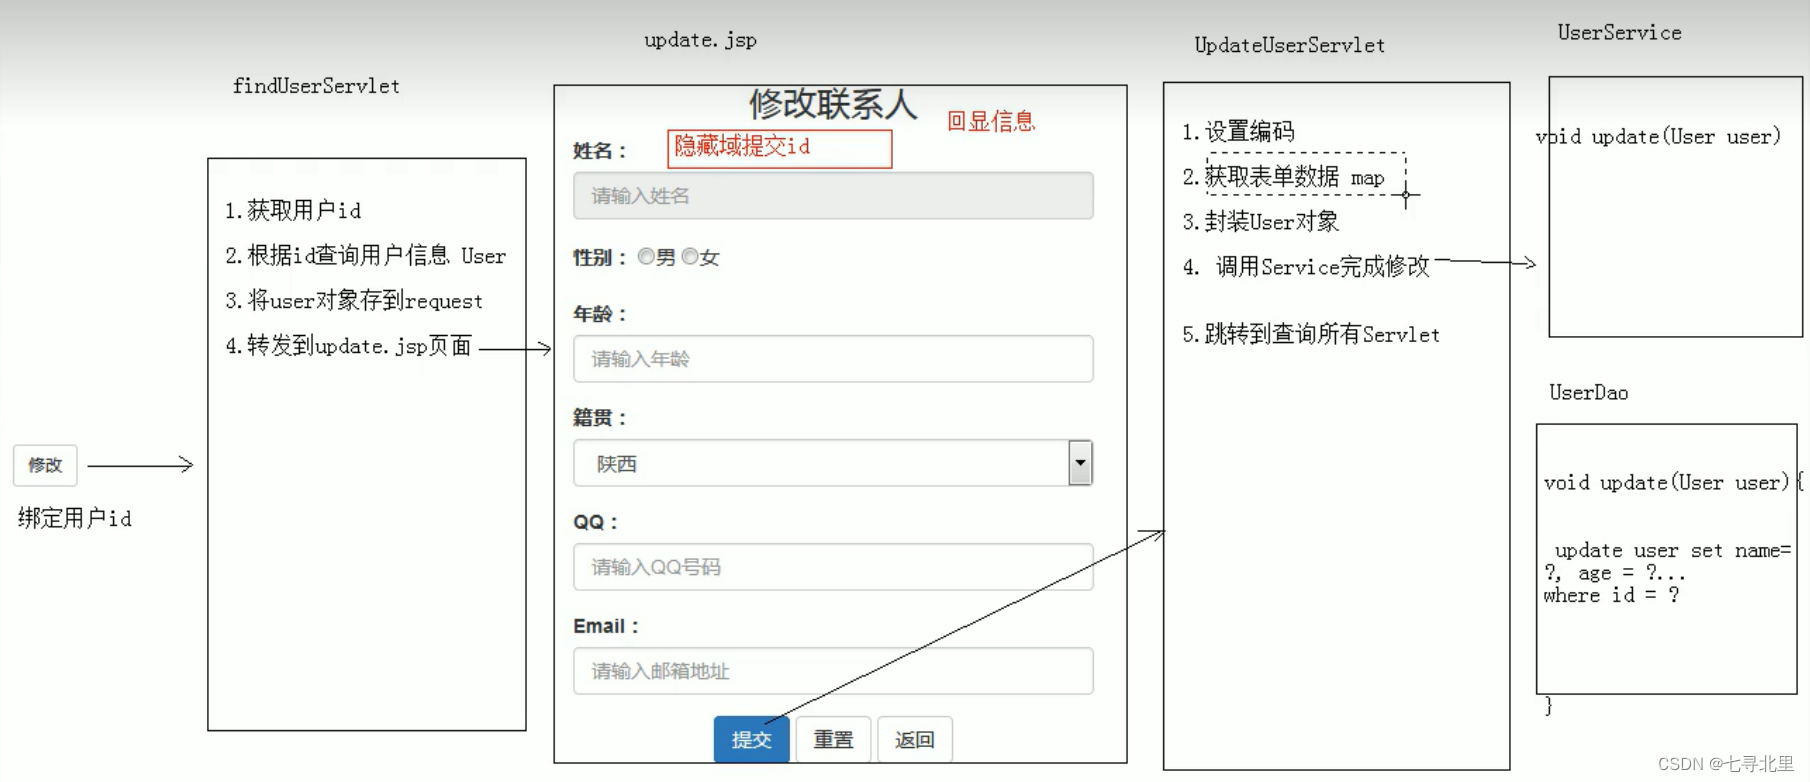Focus the 请输入姓名 name field
Image resolution: width=1810 pixels, height=782 pixels.
pos(833,196)
